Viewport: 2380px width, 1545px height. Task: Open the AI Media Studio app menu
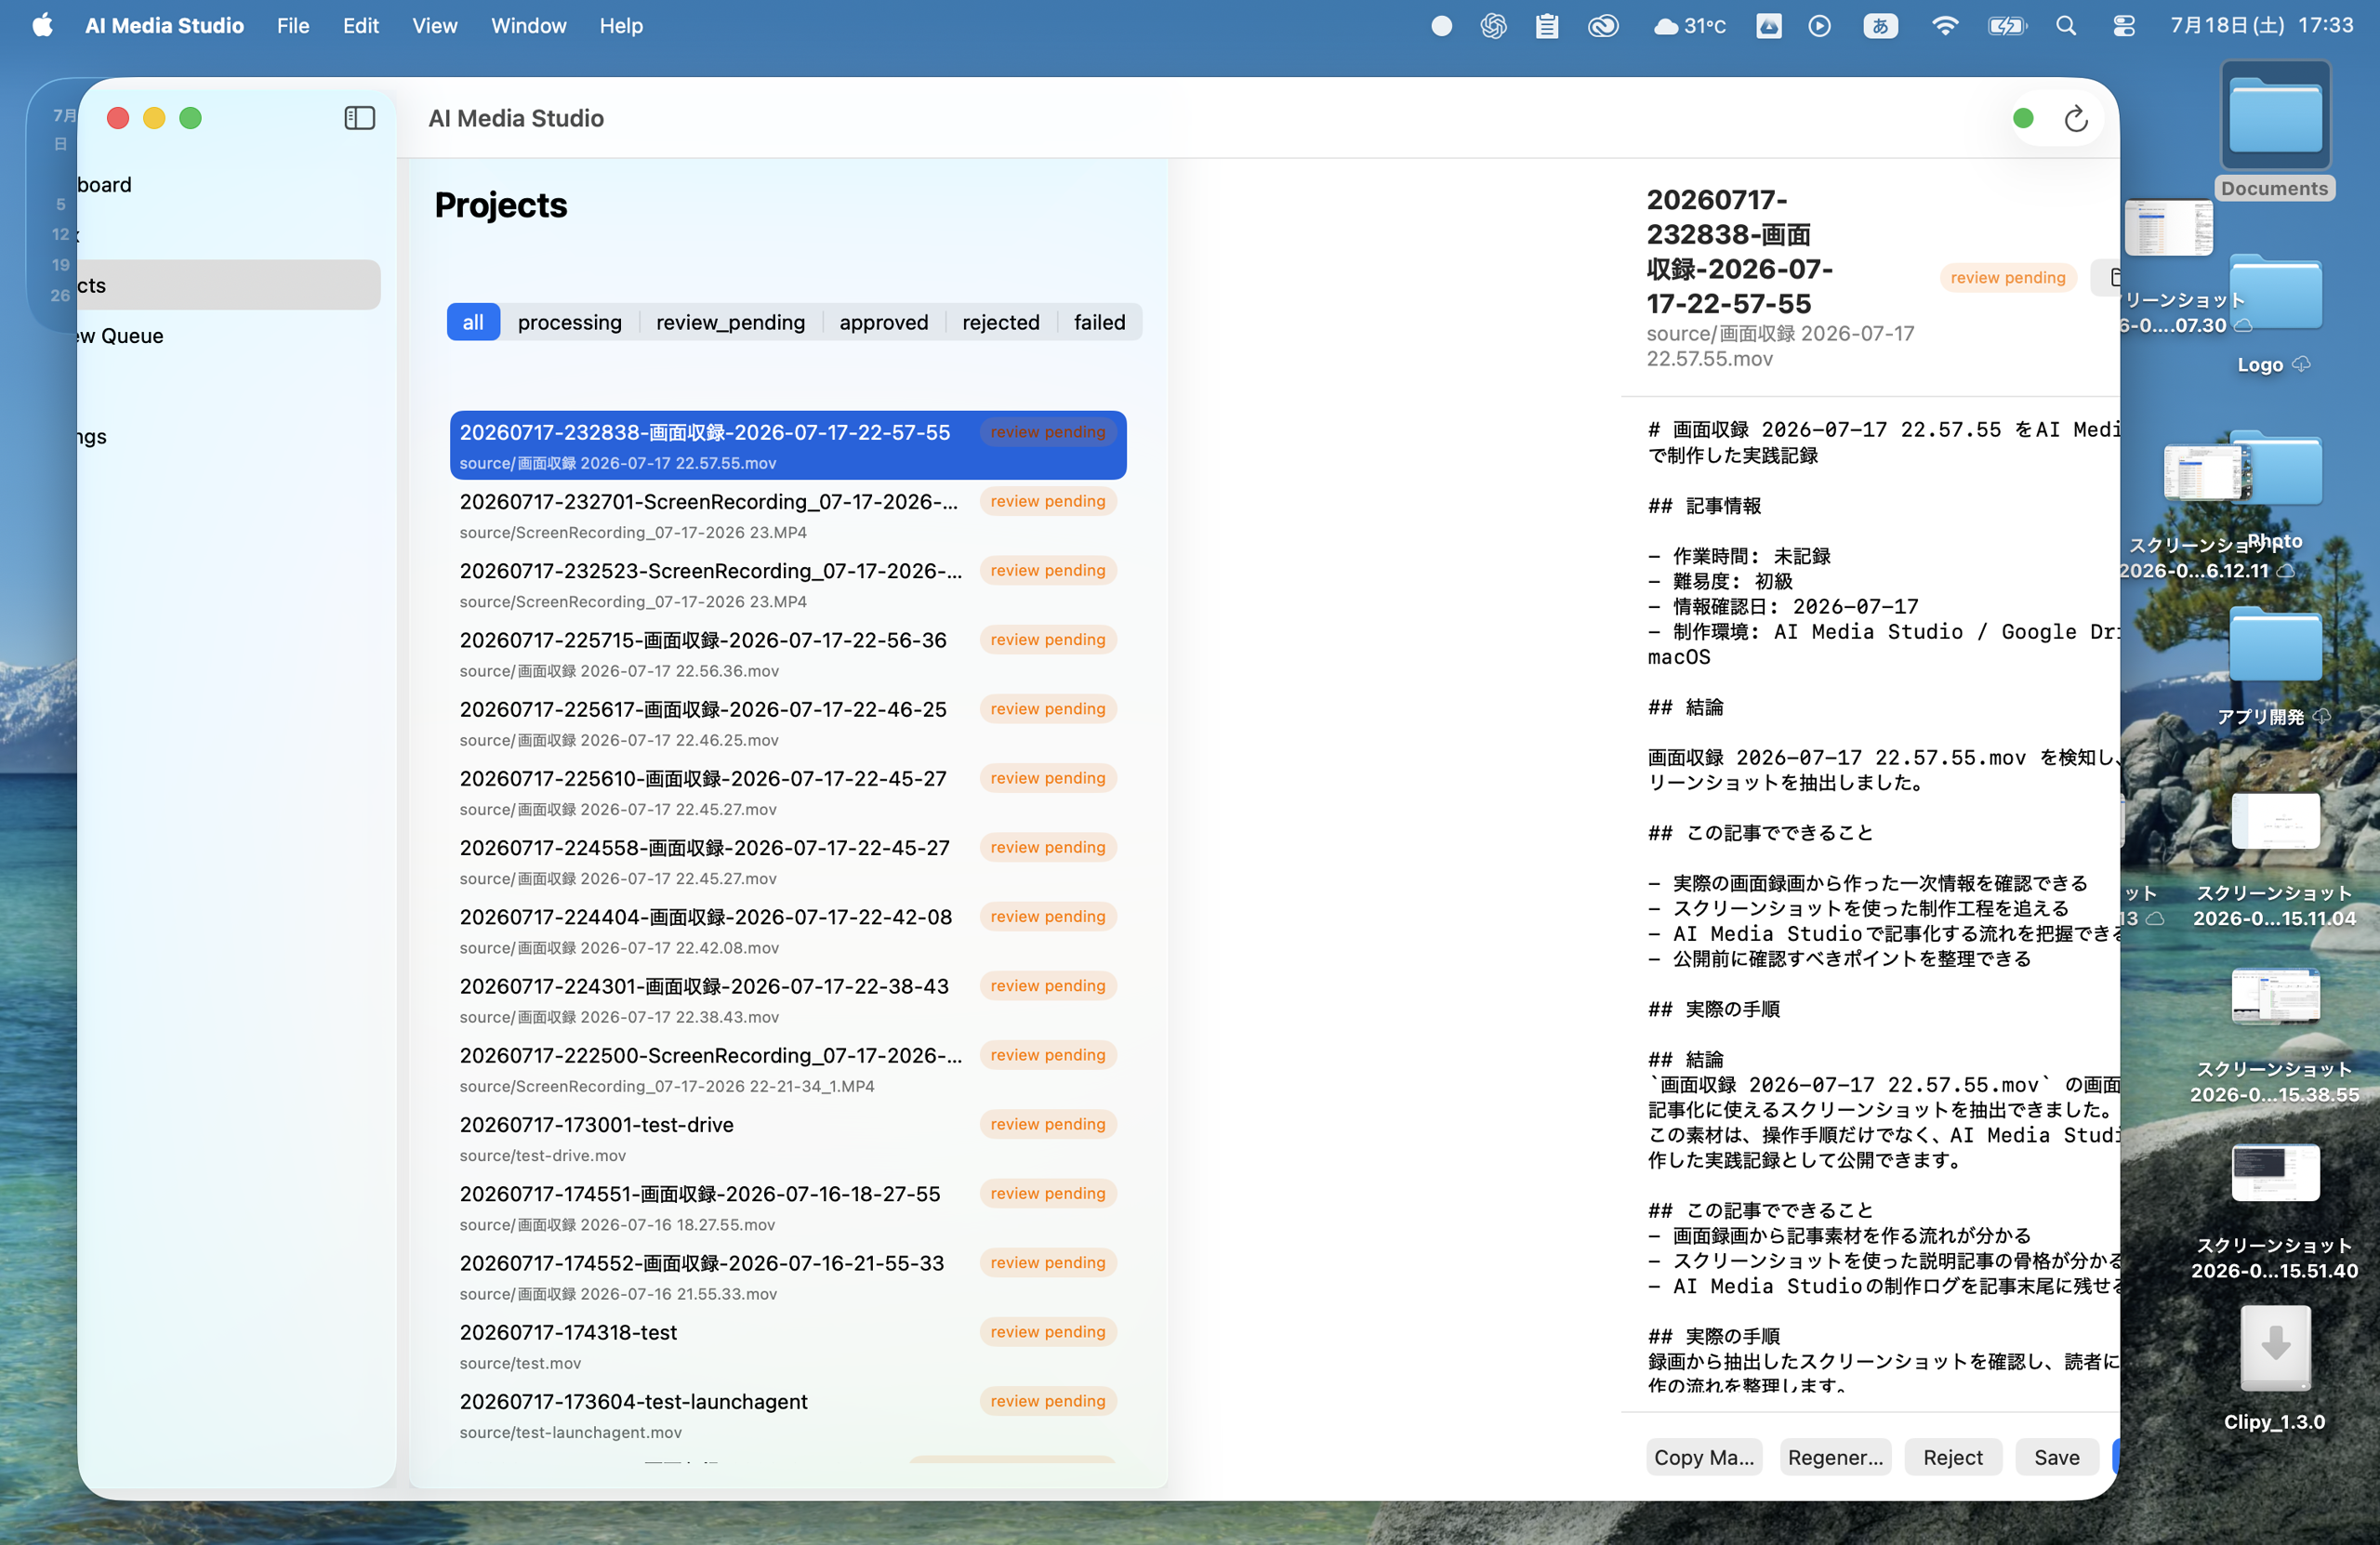(164, 26)
